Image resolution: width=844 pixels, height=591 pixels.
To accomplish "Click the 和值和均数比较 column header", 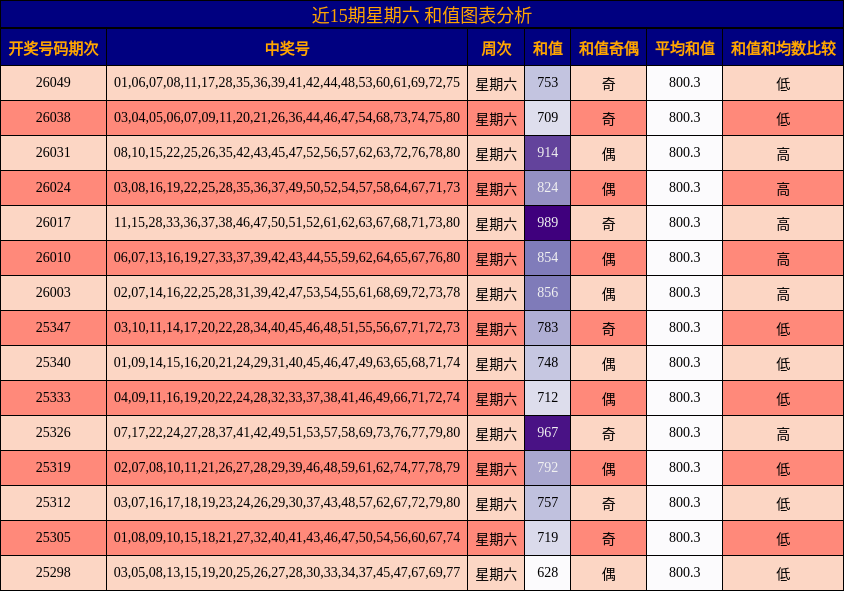I will click(x=783, y=45).
